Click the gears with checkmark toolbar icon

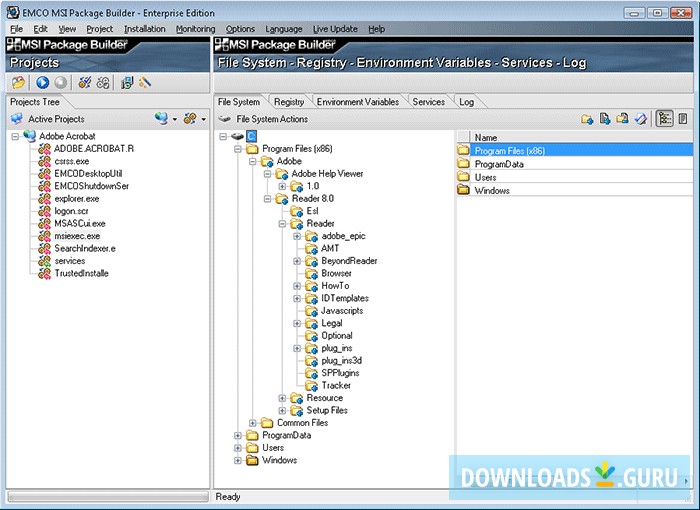coord(84,83)
